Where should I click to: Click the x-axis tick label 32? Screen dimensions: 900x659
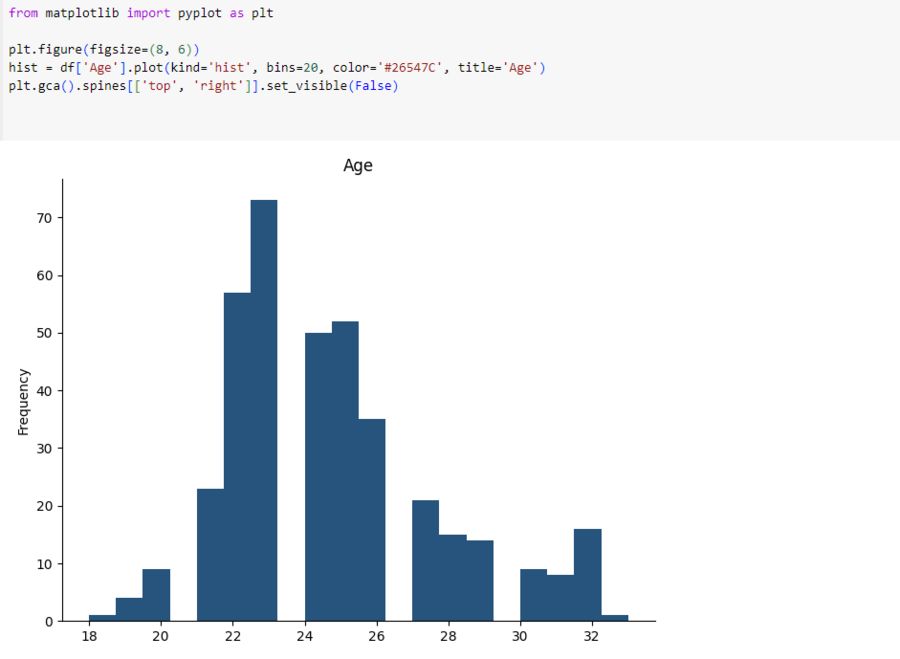coord(592,636)
